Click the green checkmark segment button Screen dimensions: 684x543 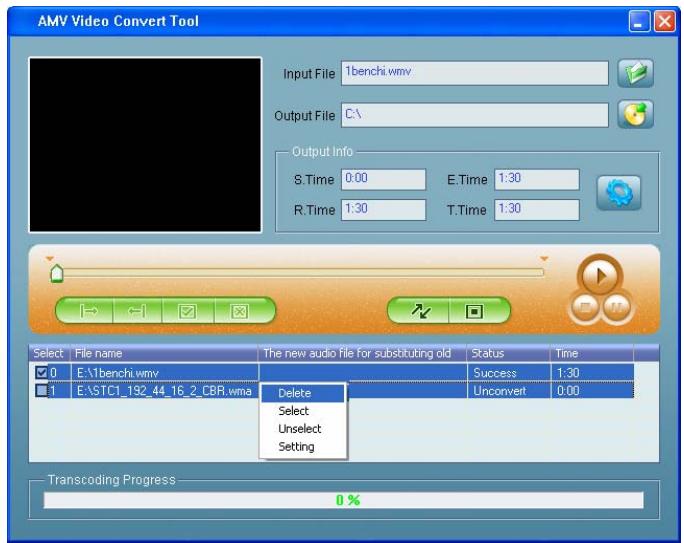click(188, 311)
